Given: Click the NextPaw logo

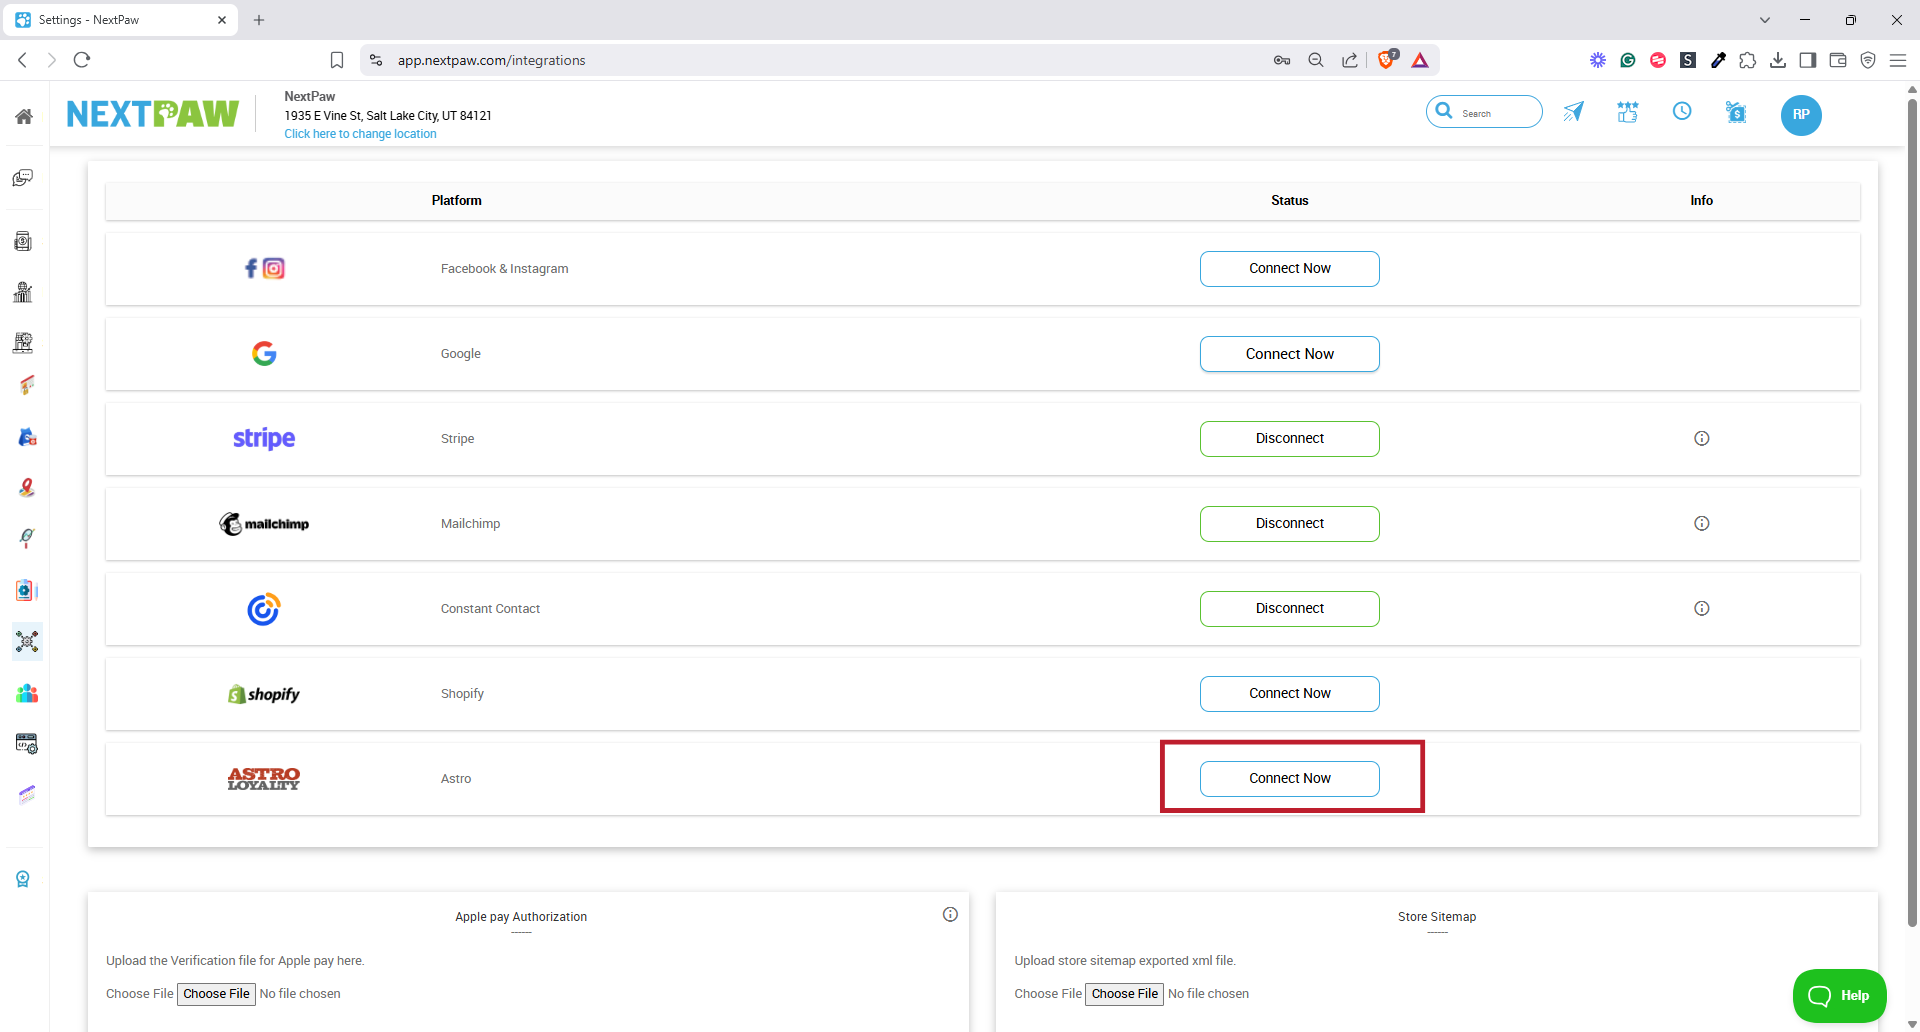Looking at the screenshot, I should coord(152,114).
